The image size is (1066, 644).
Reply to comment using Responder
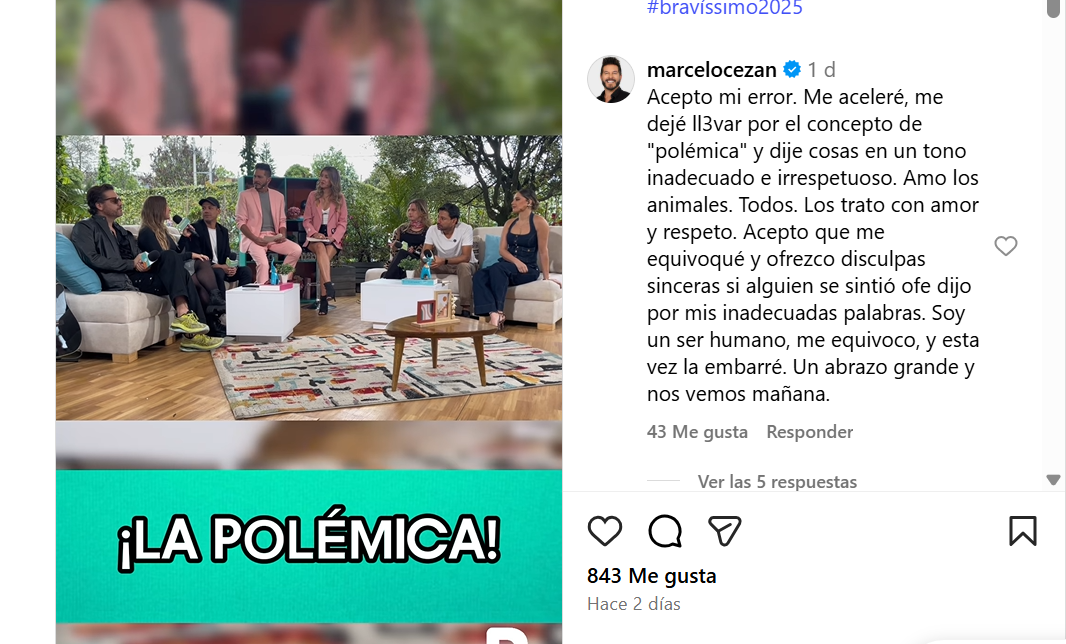[x=809, y=432]
